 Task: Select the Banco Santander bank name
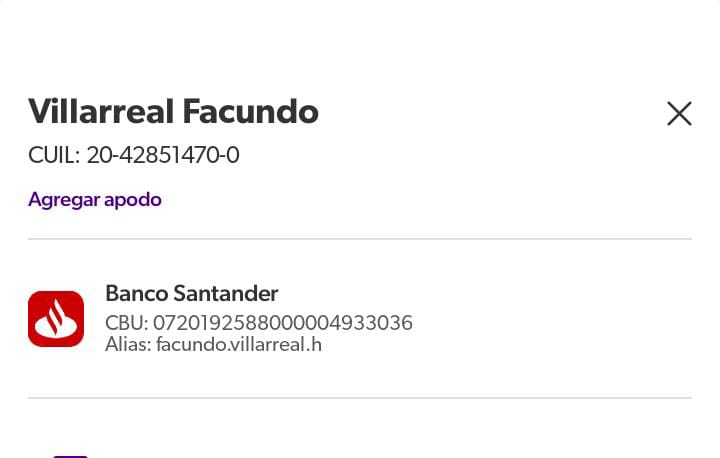(191, 293)
